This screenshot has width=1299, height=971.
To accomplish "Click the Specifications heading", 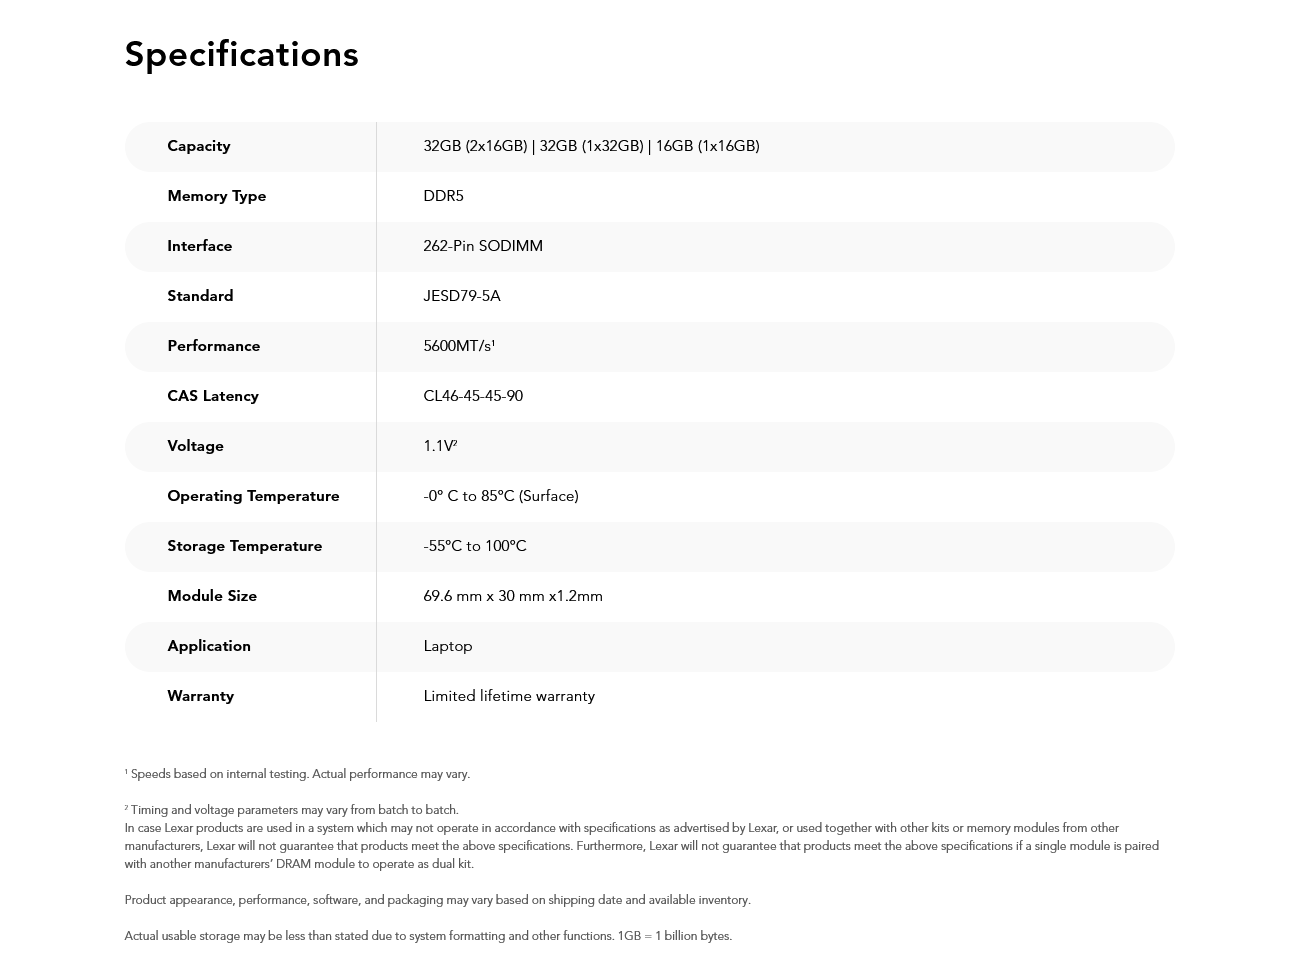I will (x=241, y=55).
